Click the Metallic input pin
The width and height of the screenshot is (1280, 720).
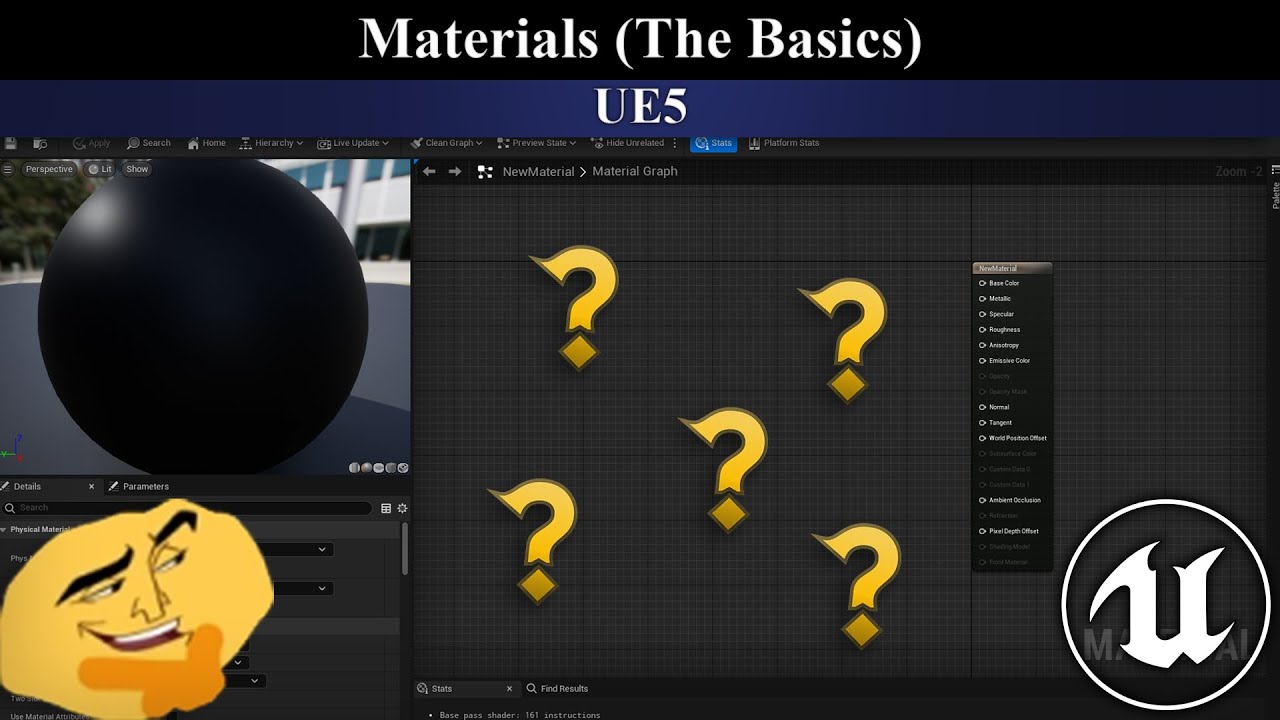(983, 298)
